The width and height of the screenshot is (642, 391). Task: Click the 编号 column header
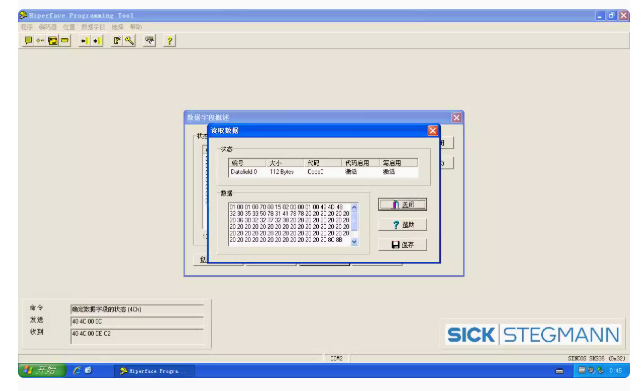[x=247, y=163]
